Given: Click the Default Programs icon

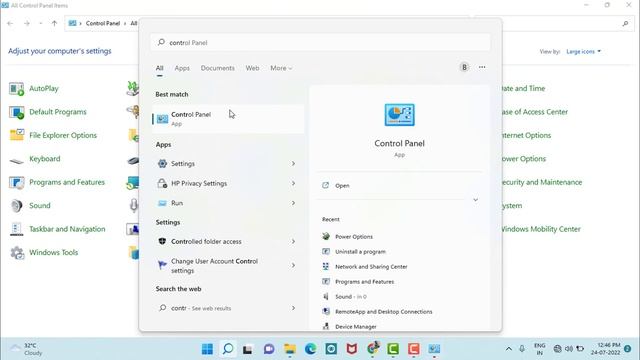Looking at the screenshot, I should pos(17,112).
